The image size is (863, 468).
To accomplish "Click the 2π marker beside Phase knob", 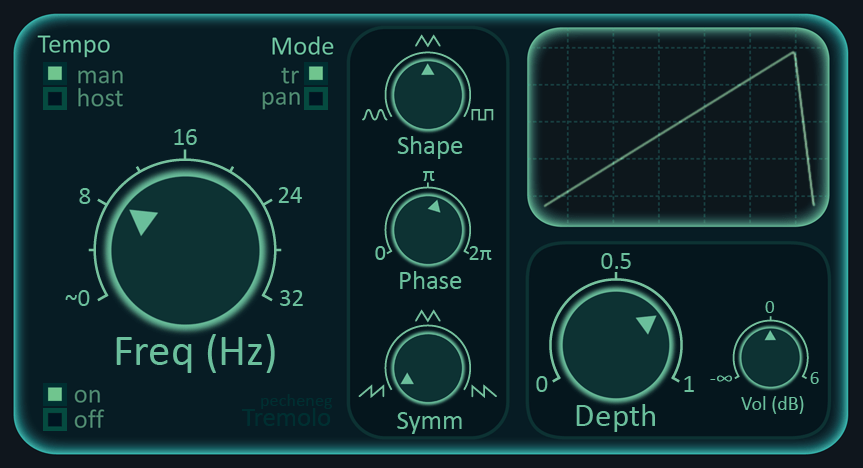I will click(x=481, y=253).
